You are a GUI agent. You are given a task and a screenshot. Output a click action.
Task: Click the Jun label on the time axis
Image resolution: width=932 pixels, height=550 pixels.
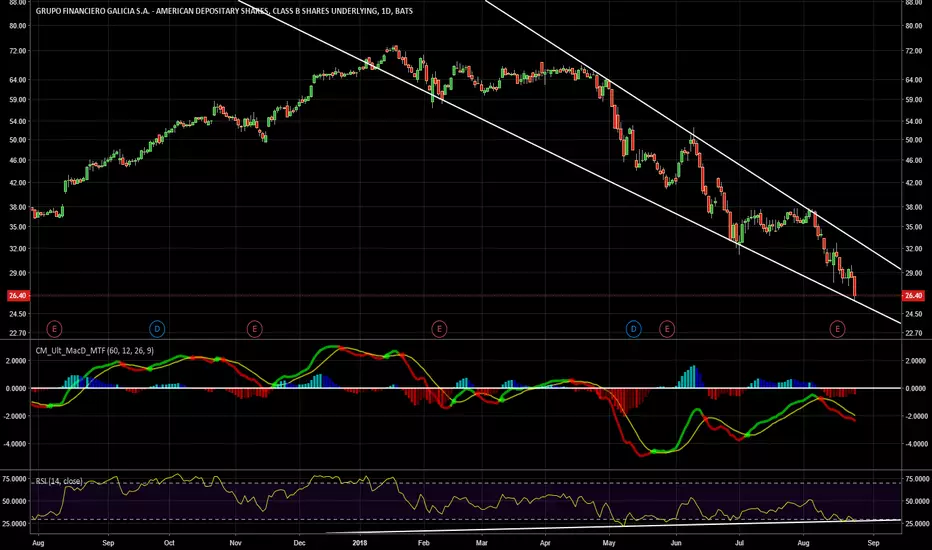tap(676, 543)
